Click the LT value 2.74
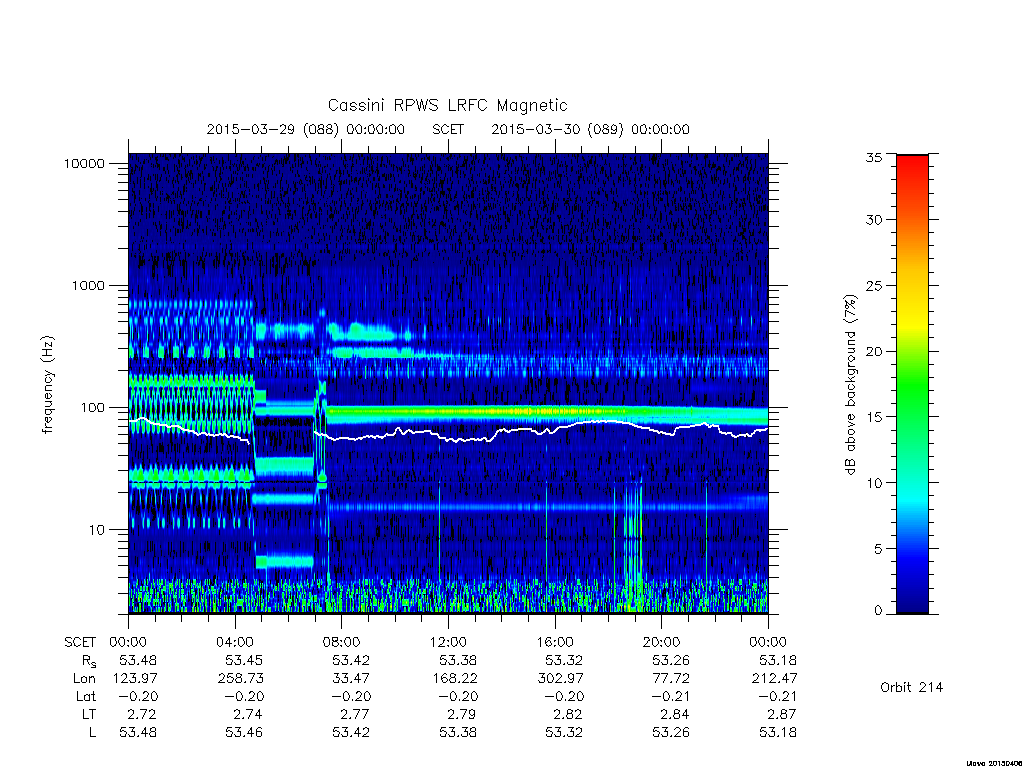The image size is (1024, 768). click(x=249, y=714)
